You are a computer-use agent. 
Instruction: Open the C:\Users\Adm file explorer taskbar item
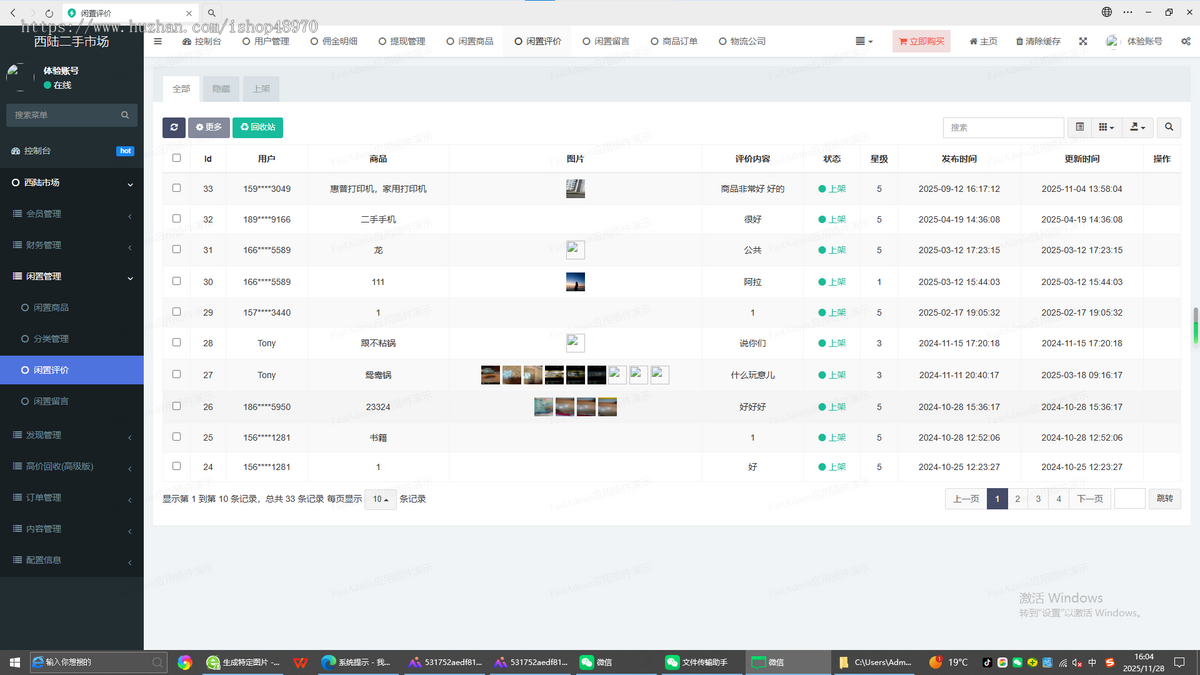coord(875,662)
